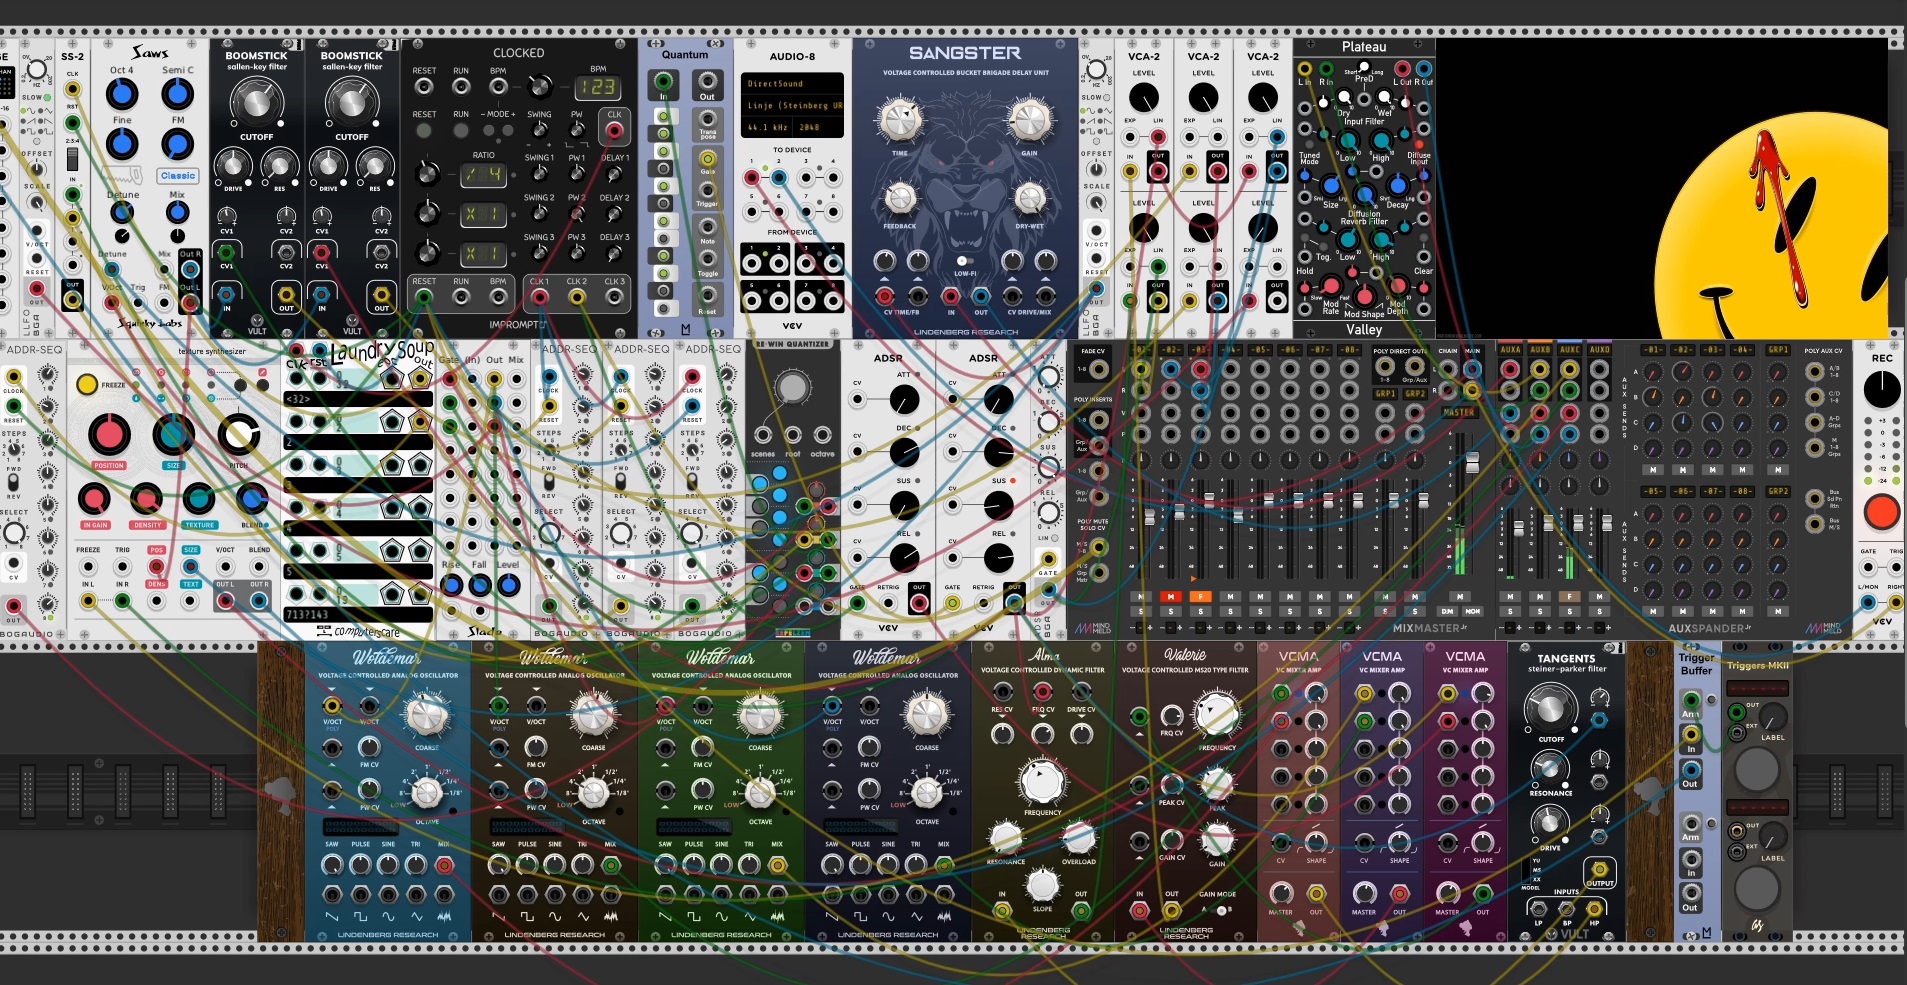
Task: Click the Plateau Size knob
Action: pyautogui.click(x=1330, y=185)
